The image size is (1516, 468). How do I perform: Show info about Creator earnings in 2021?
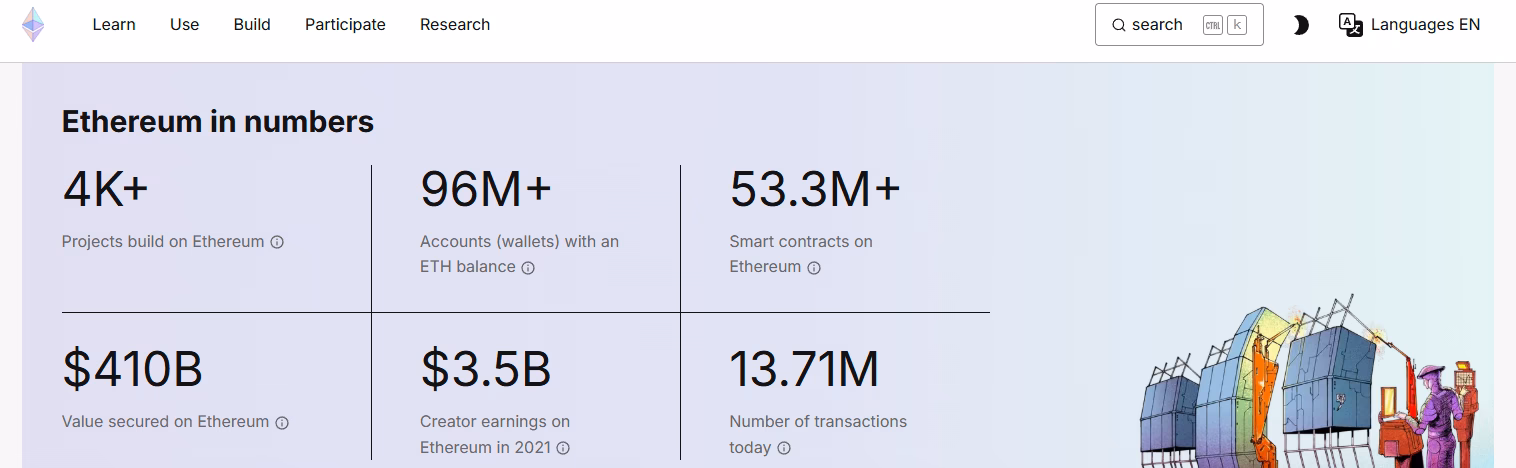click(x=563, y=449)
